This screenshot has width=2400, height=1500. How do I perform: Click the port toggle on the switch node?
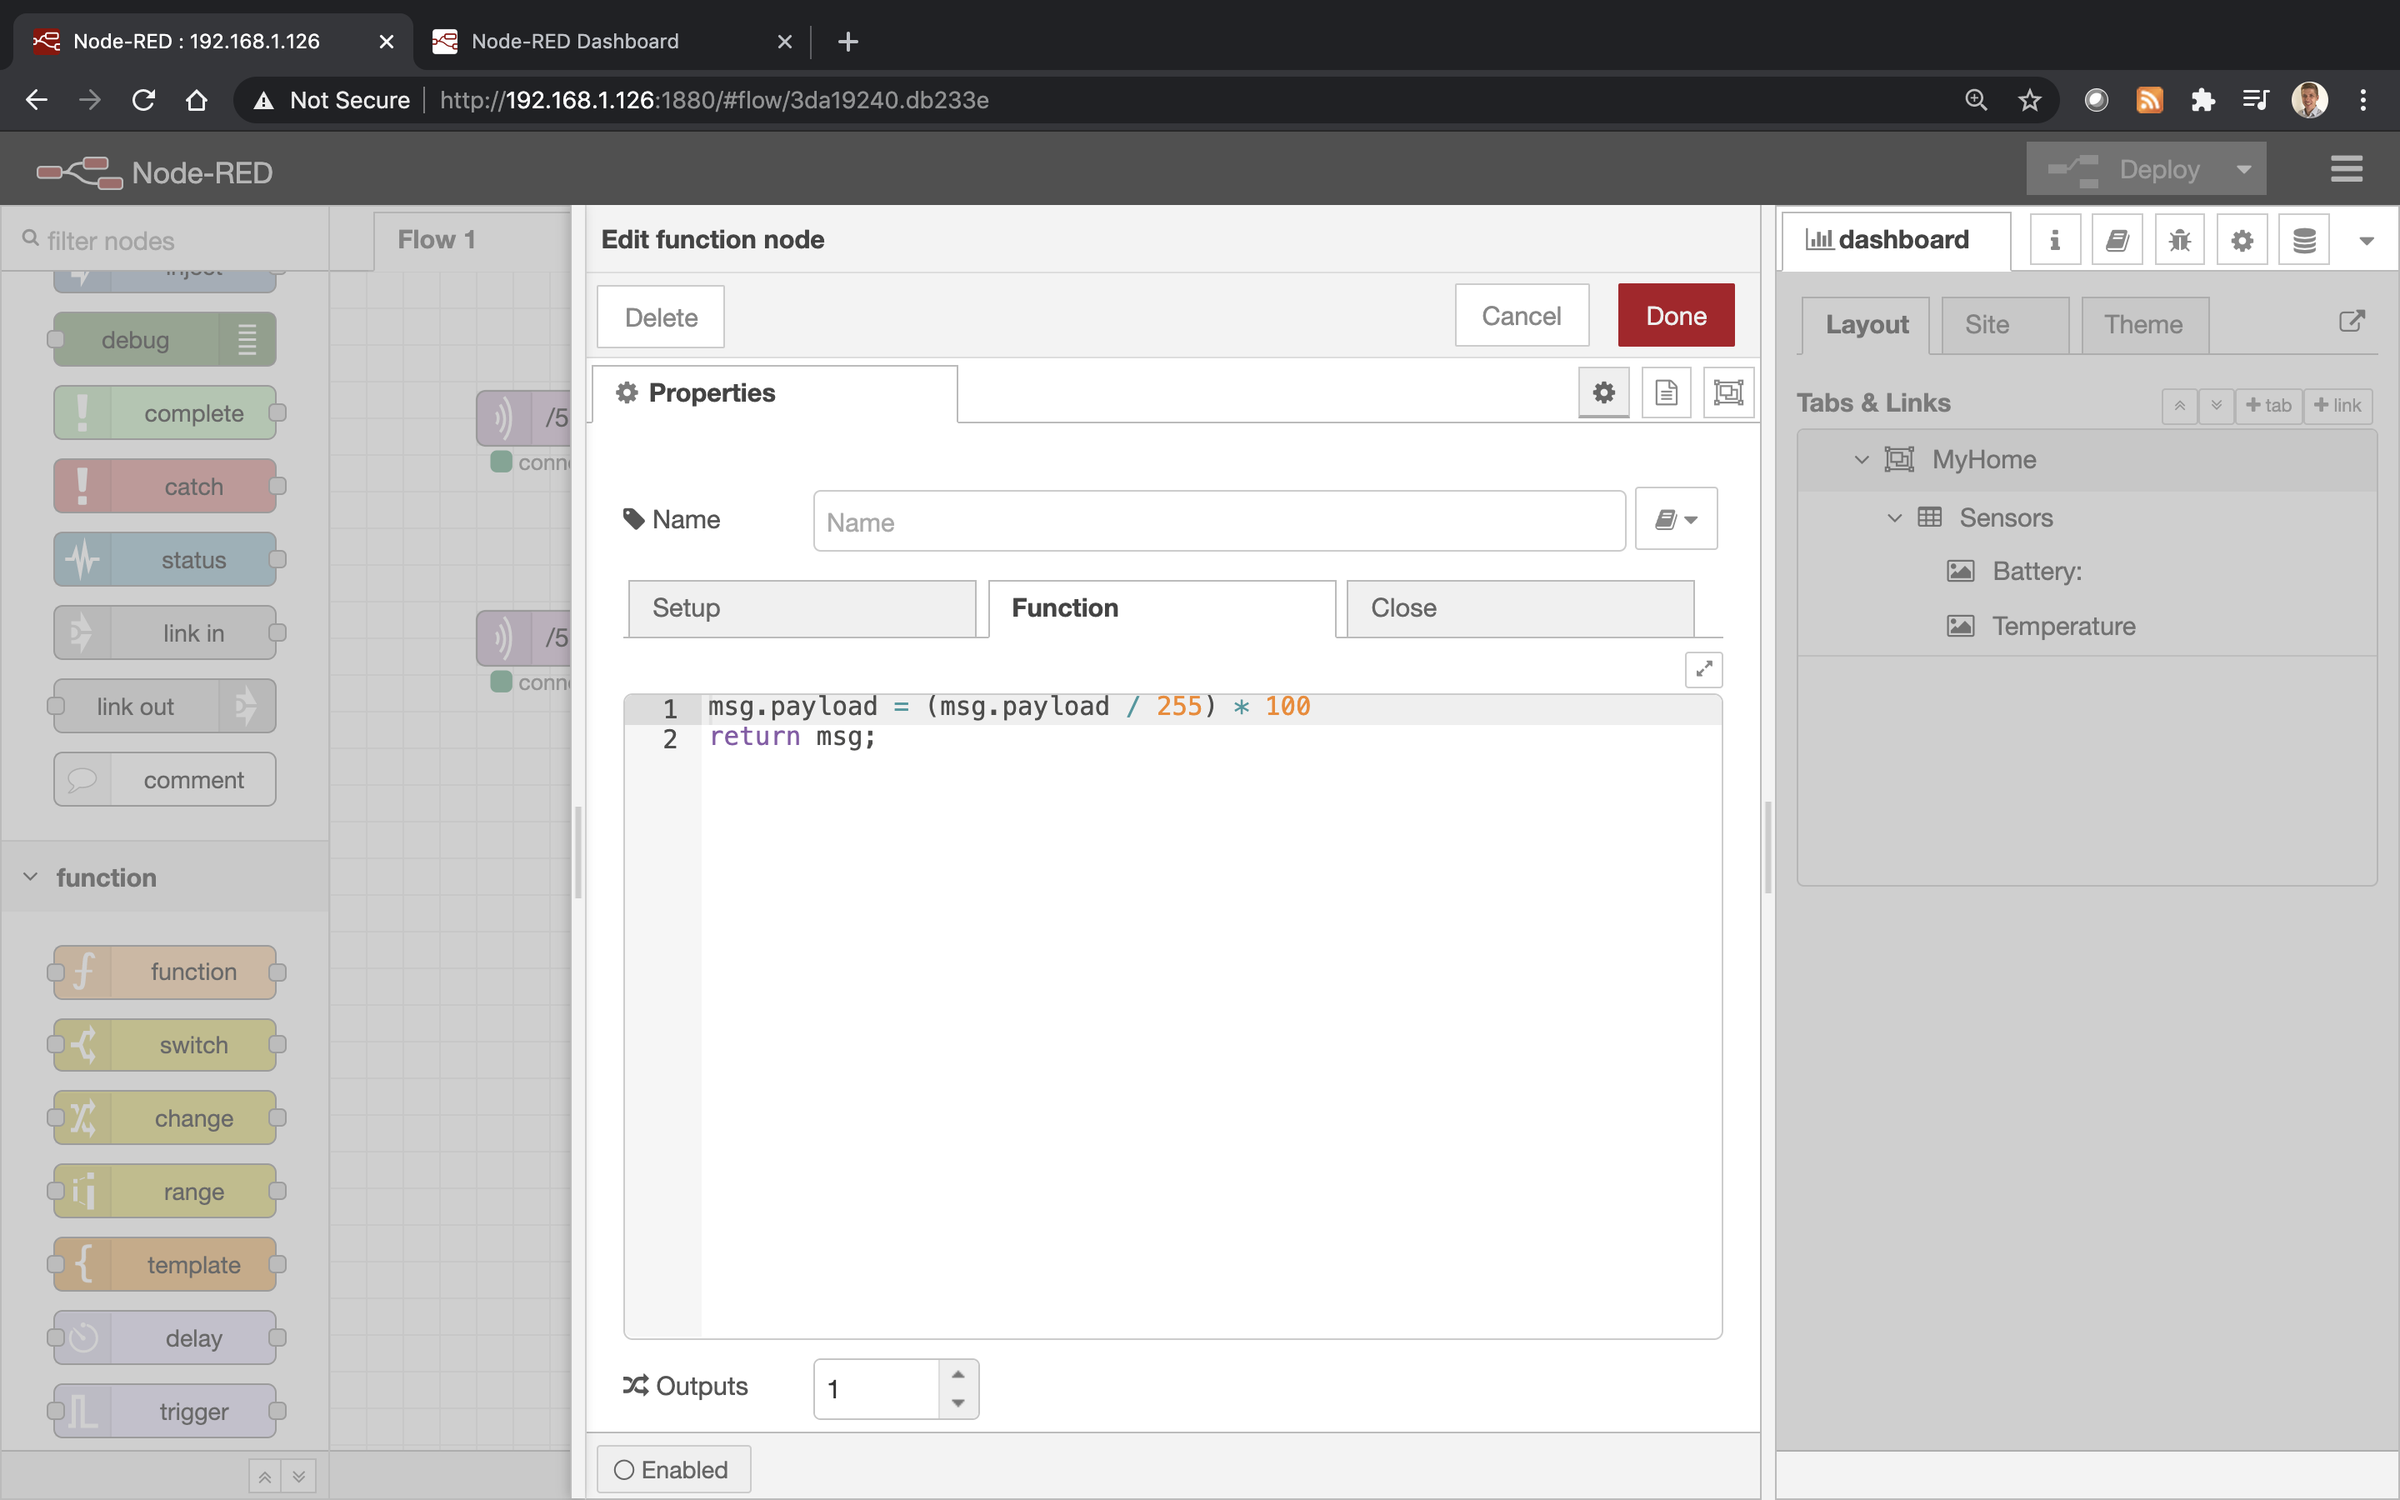tap(281, 1044)
